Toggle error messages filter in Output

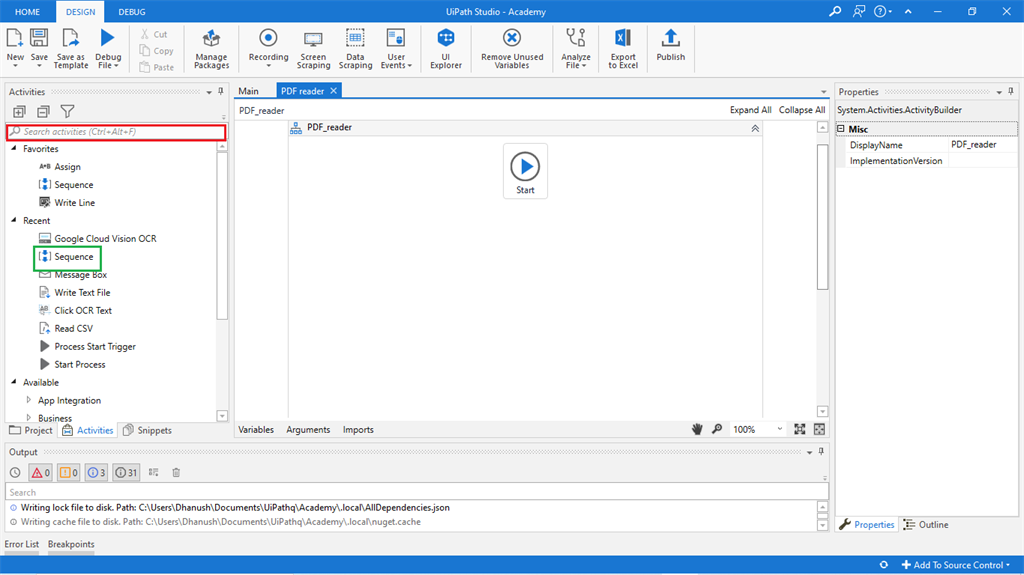40,472
